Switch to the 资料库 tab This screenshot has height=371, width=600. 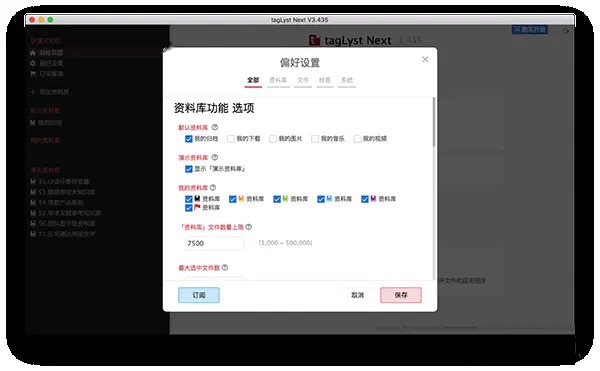pos(278,80)
